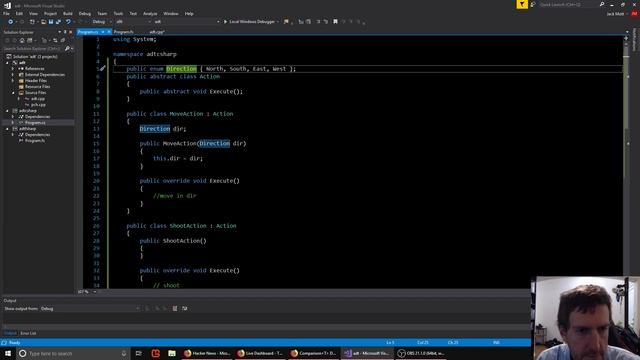Screen dimensions: 640x360
Task: Select the Solution 'adt' root node
Action: coord(35,57)
